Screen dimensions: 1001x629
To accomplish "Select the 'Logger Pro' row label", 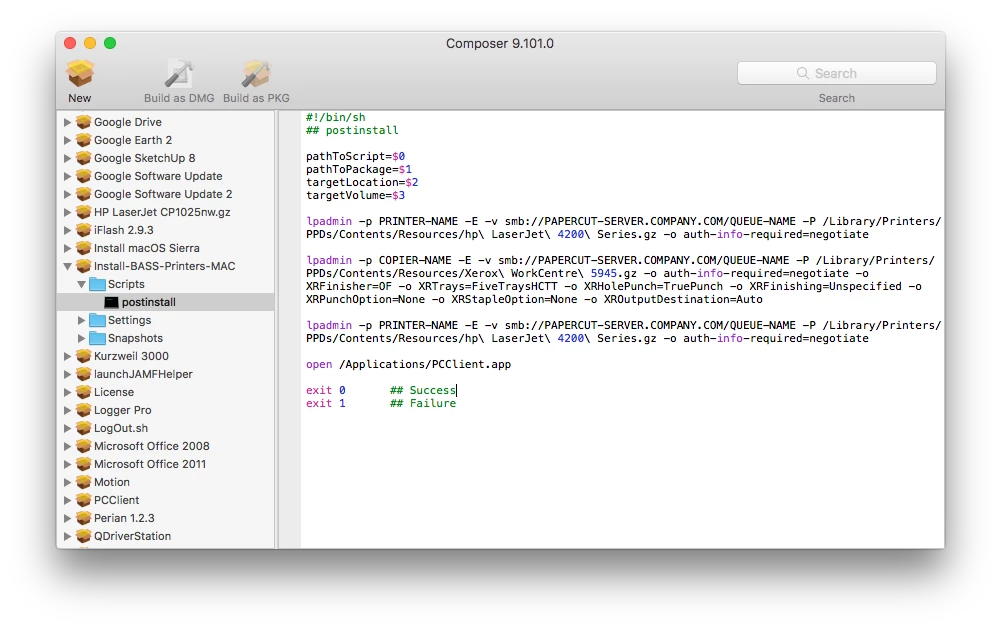I will point(123,410).
